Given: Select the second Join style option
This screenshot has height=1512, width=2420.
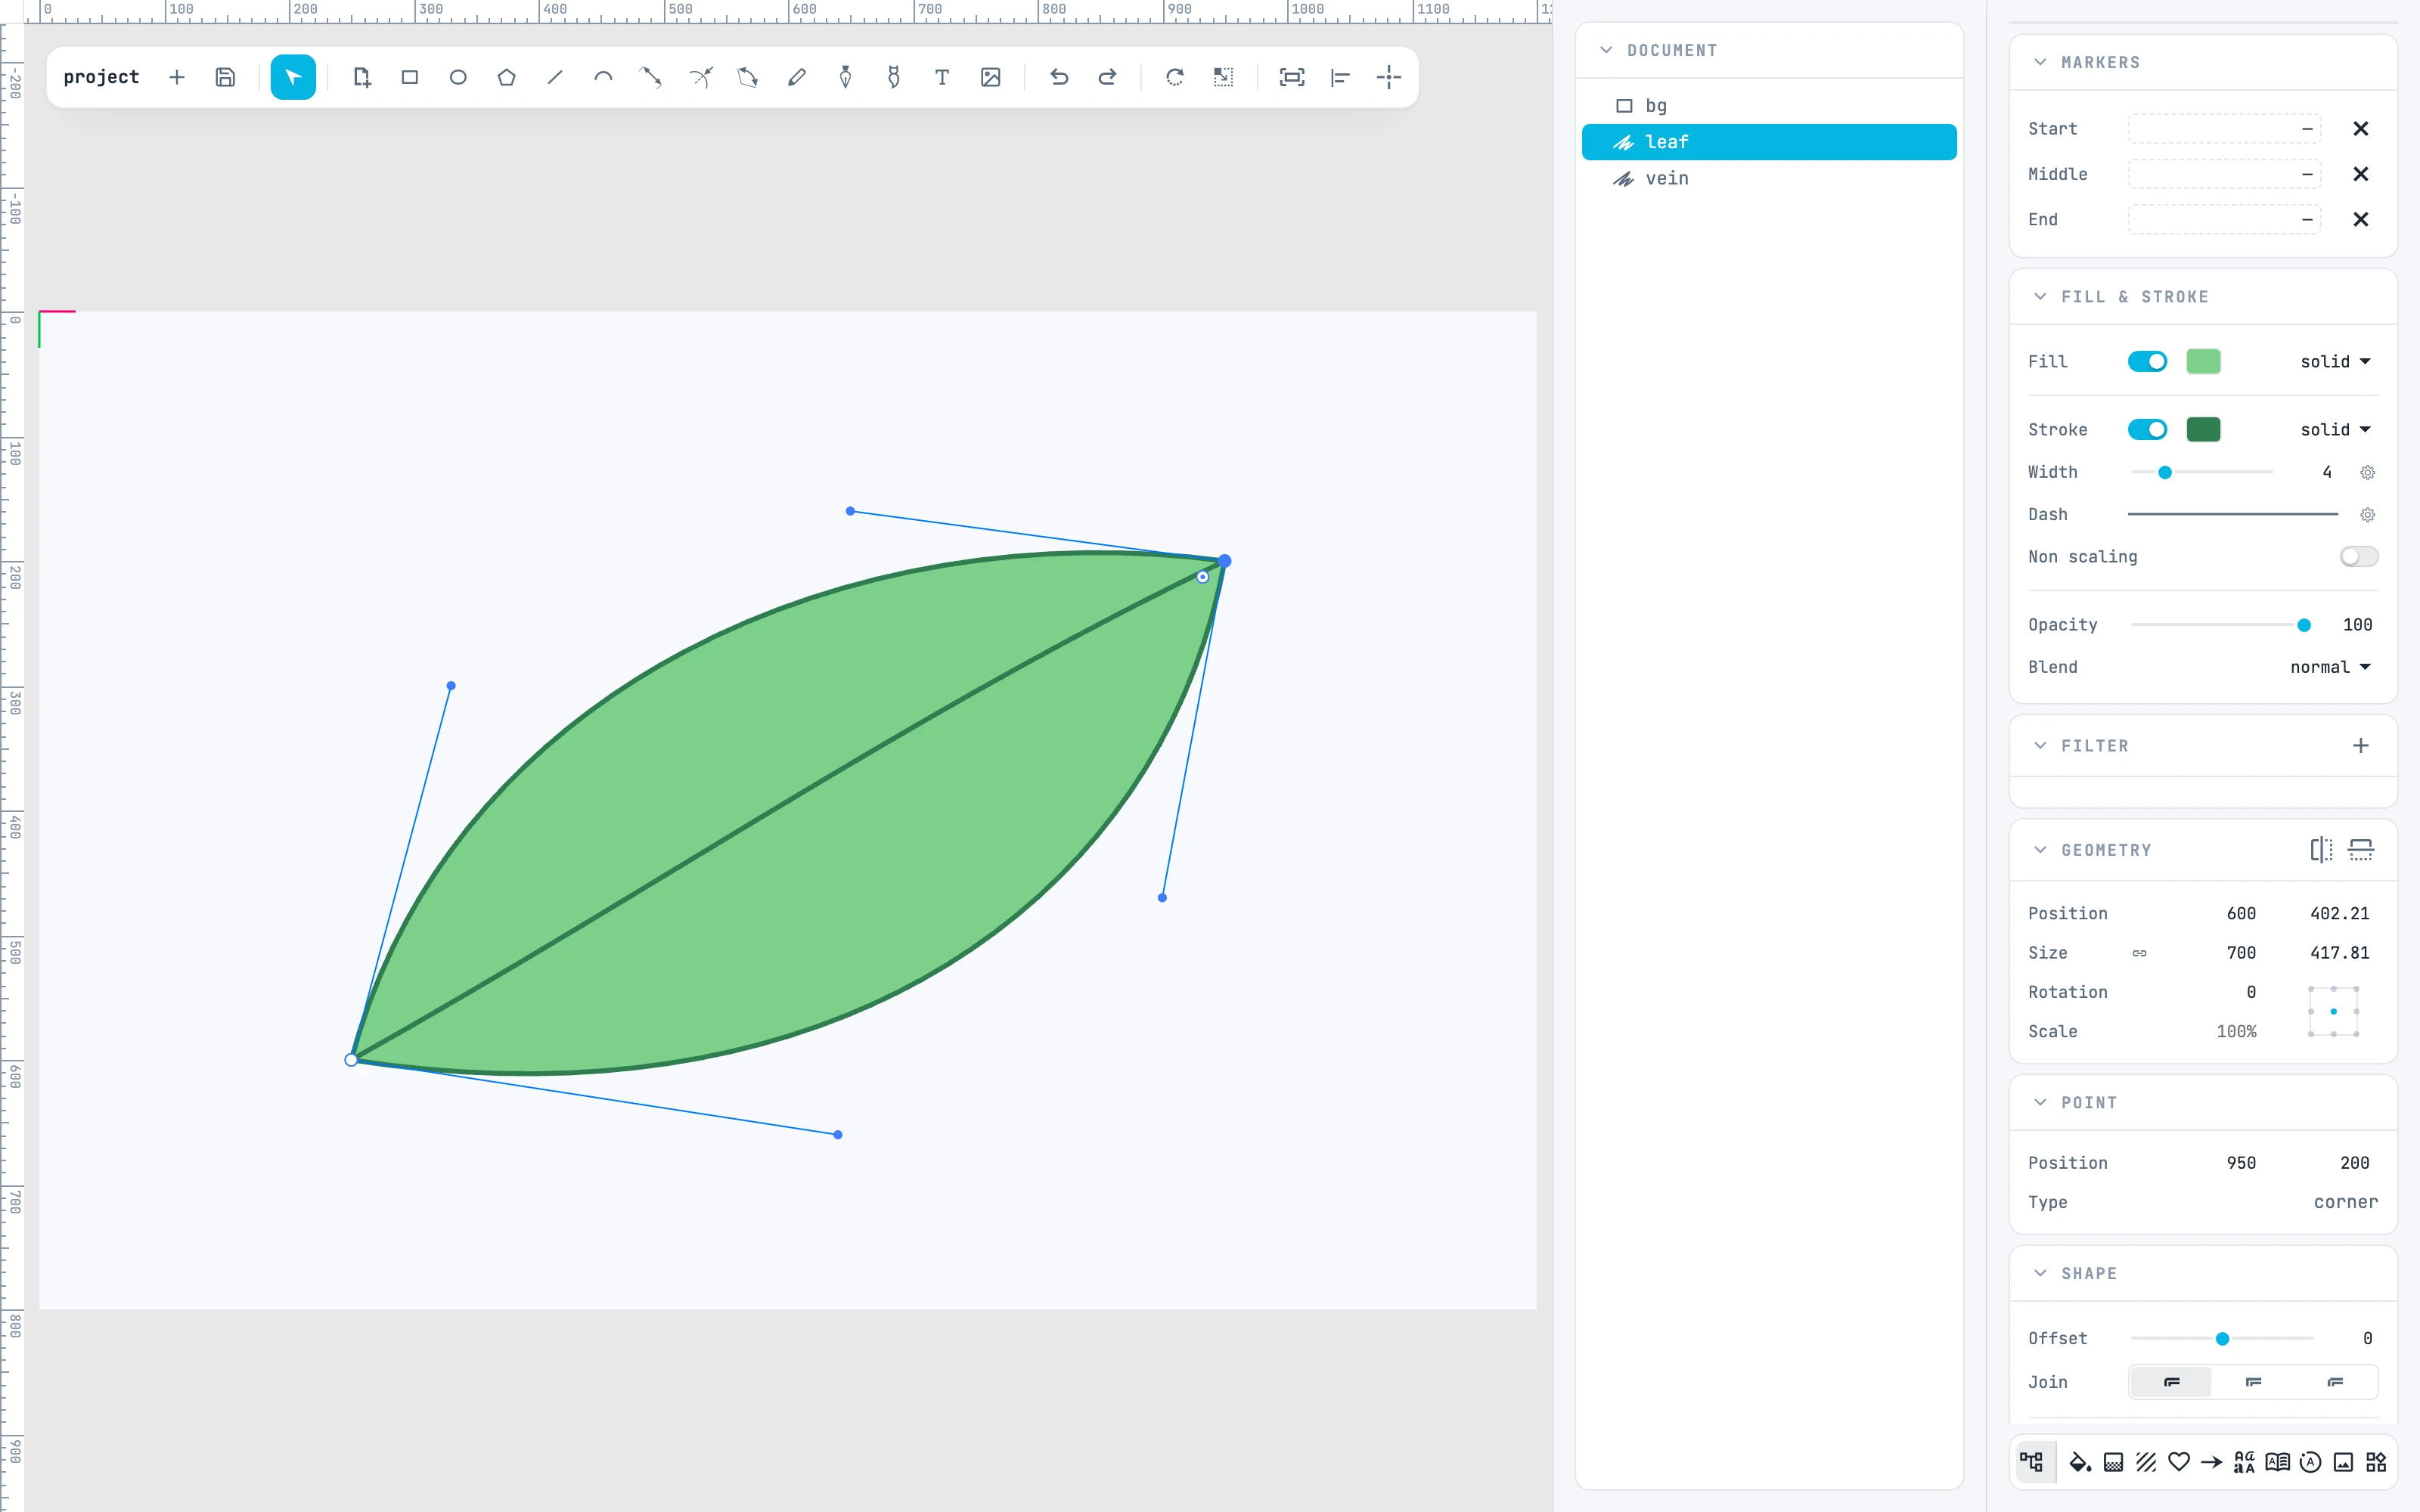Looking at the screenshot, I should click(2253, 1382).
